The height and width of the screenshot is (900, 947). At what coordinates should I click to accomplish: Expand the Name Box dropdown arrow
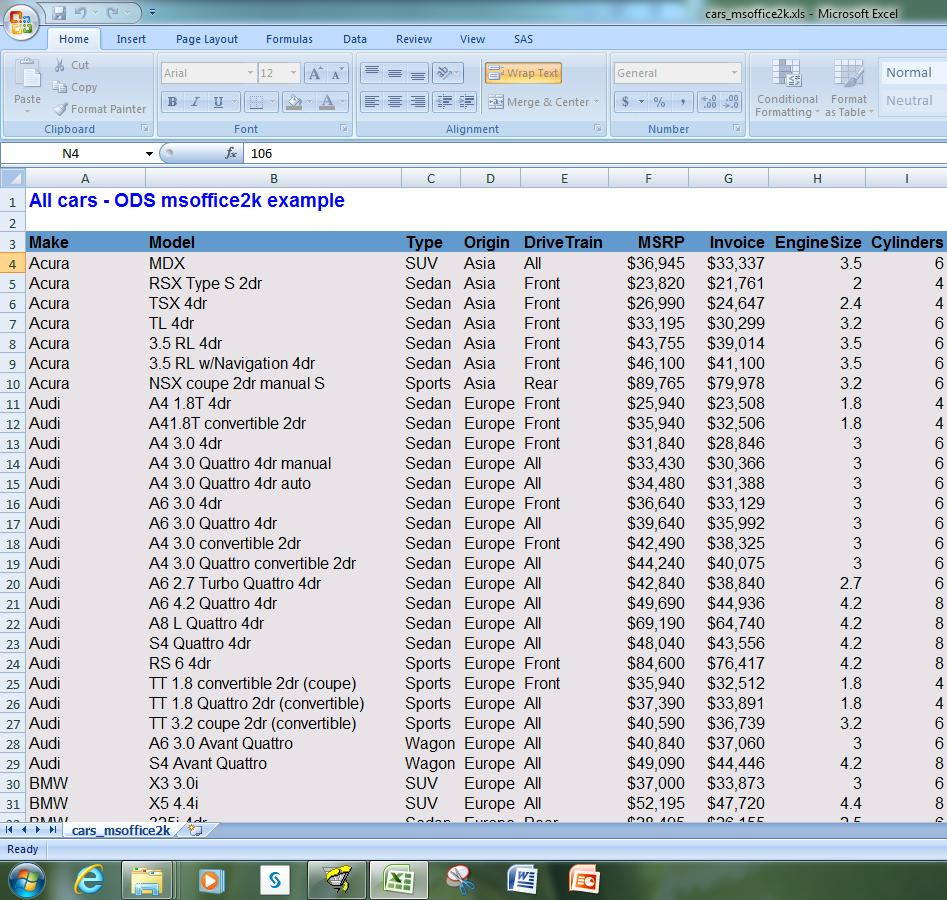[149, 153]
